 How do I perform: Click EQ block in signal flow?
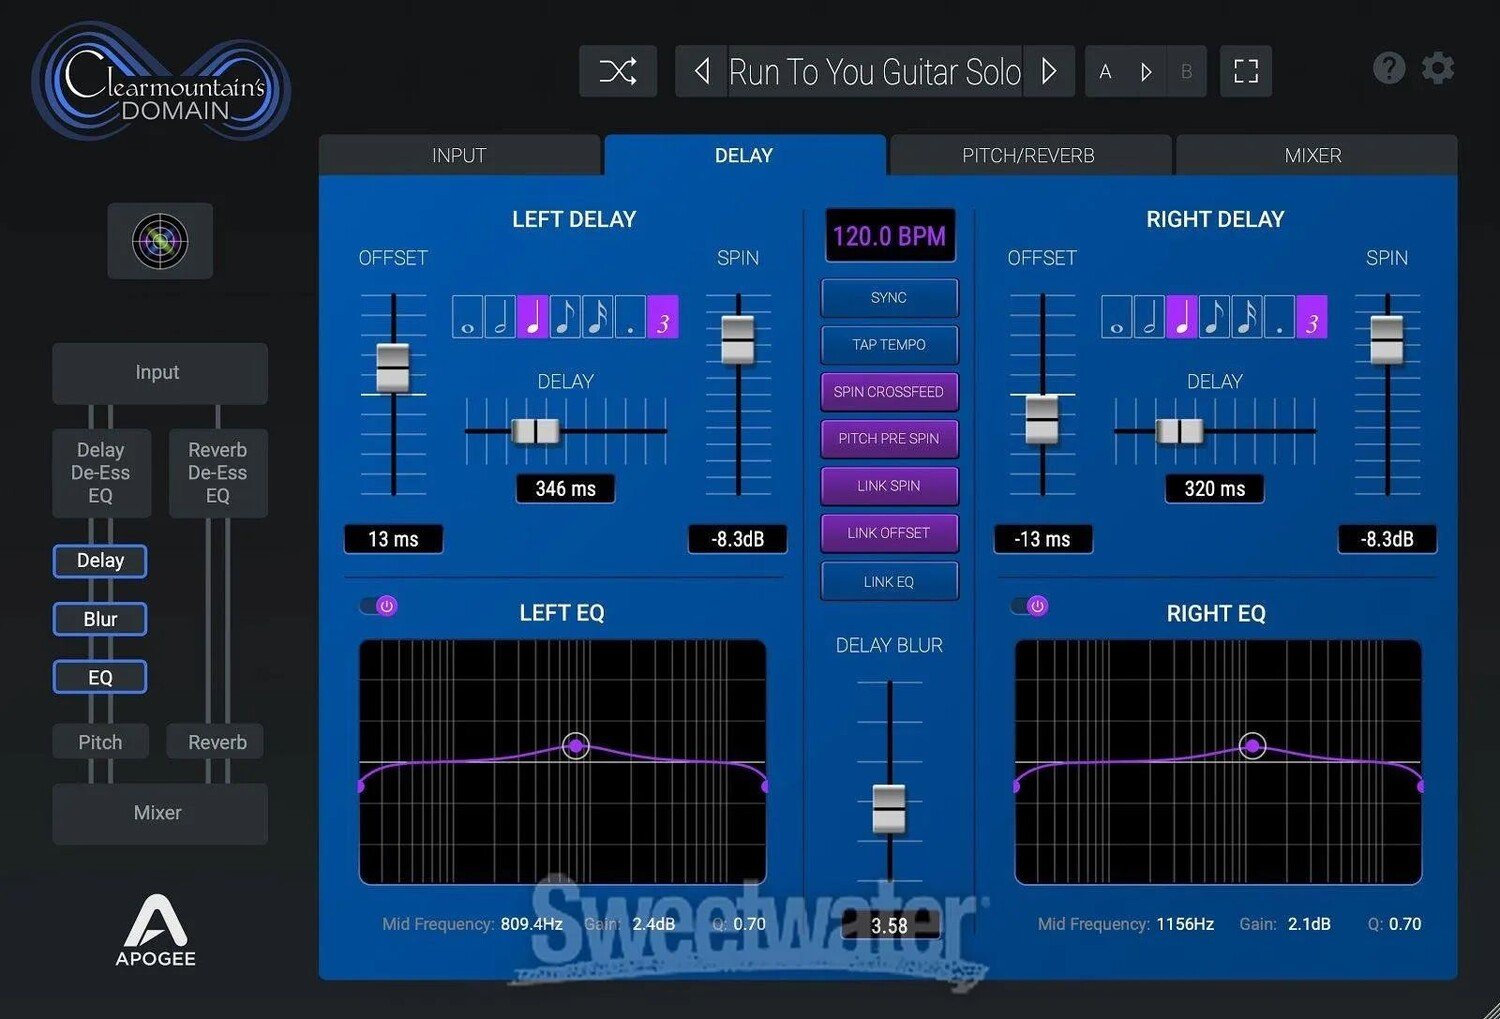100,678
